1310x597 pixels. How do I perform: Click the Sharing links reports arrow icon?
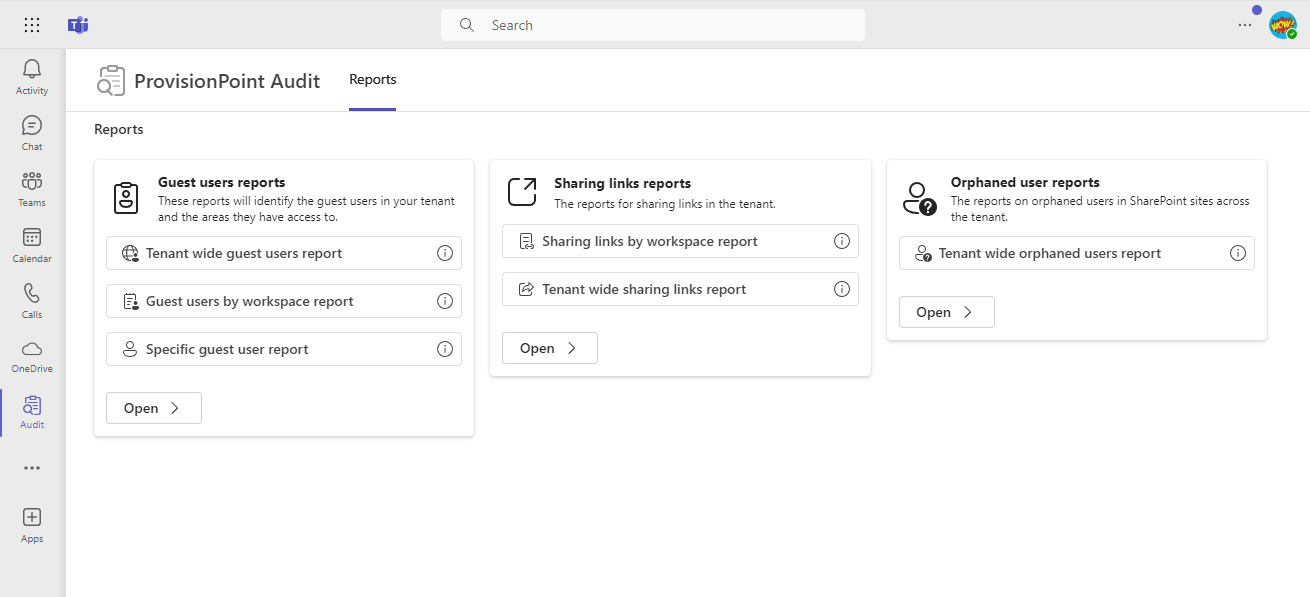[522, 192]
